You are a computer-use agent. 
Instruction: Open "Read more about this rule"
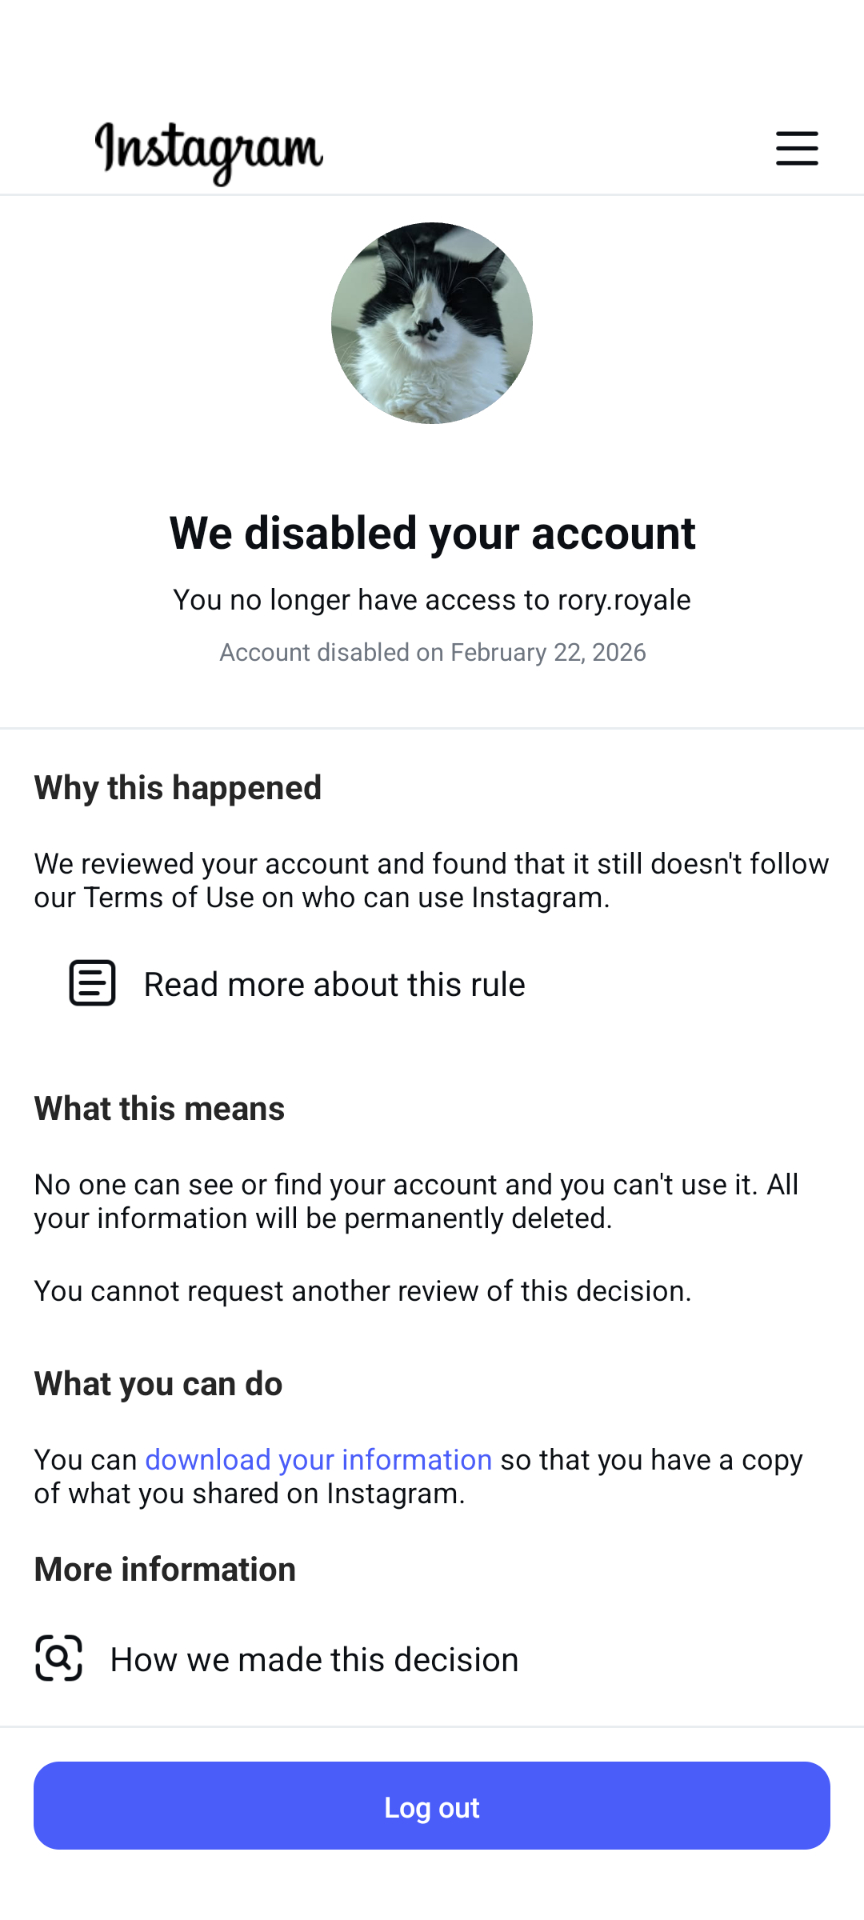click(334, 985)
